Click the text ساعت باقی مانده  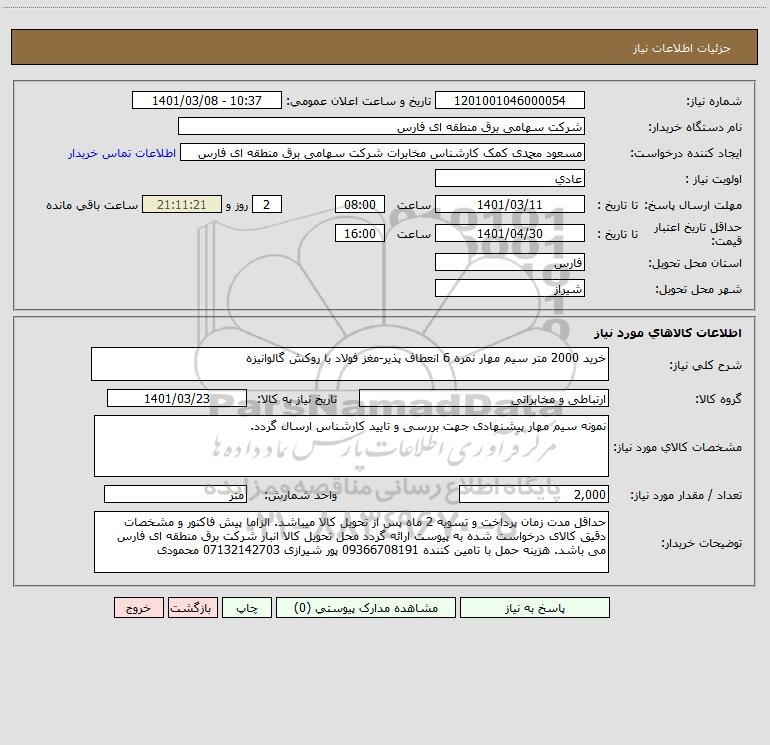coord(92,205)
